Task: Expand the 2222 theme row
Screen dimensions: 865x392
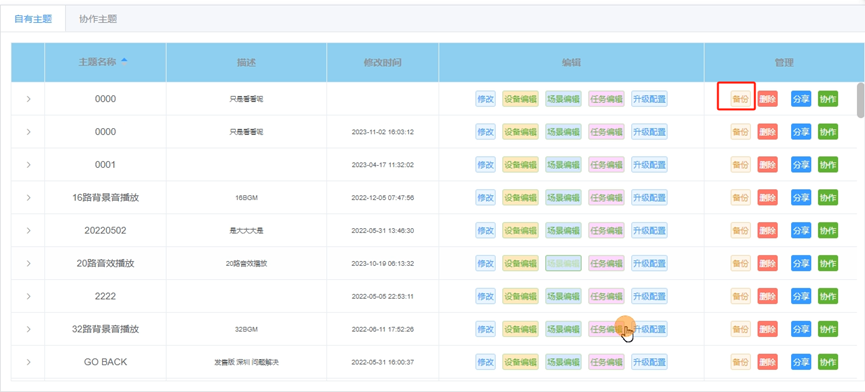Action: [x=28, y=296]
